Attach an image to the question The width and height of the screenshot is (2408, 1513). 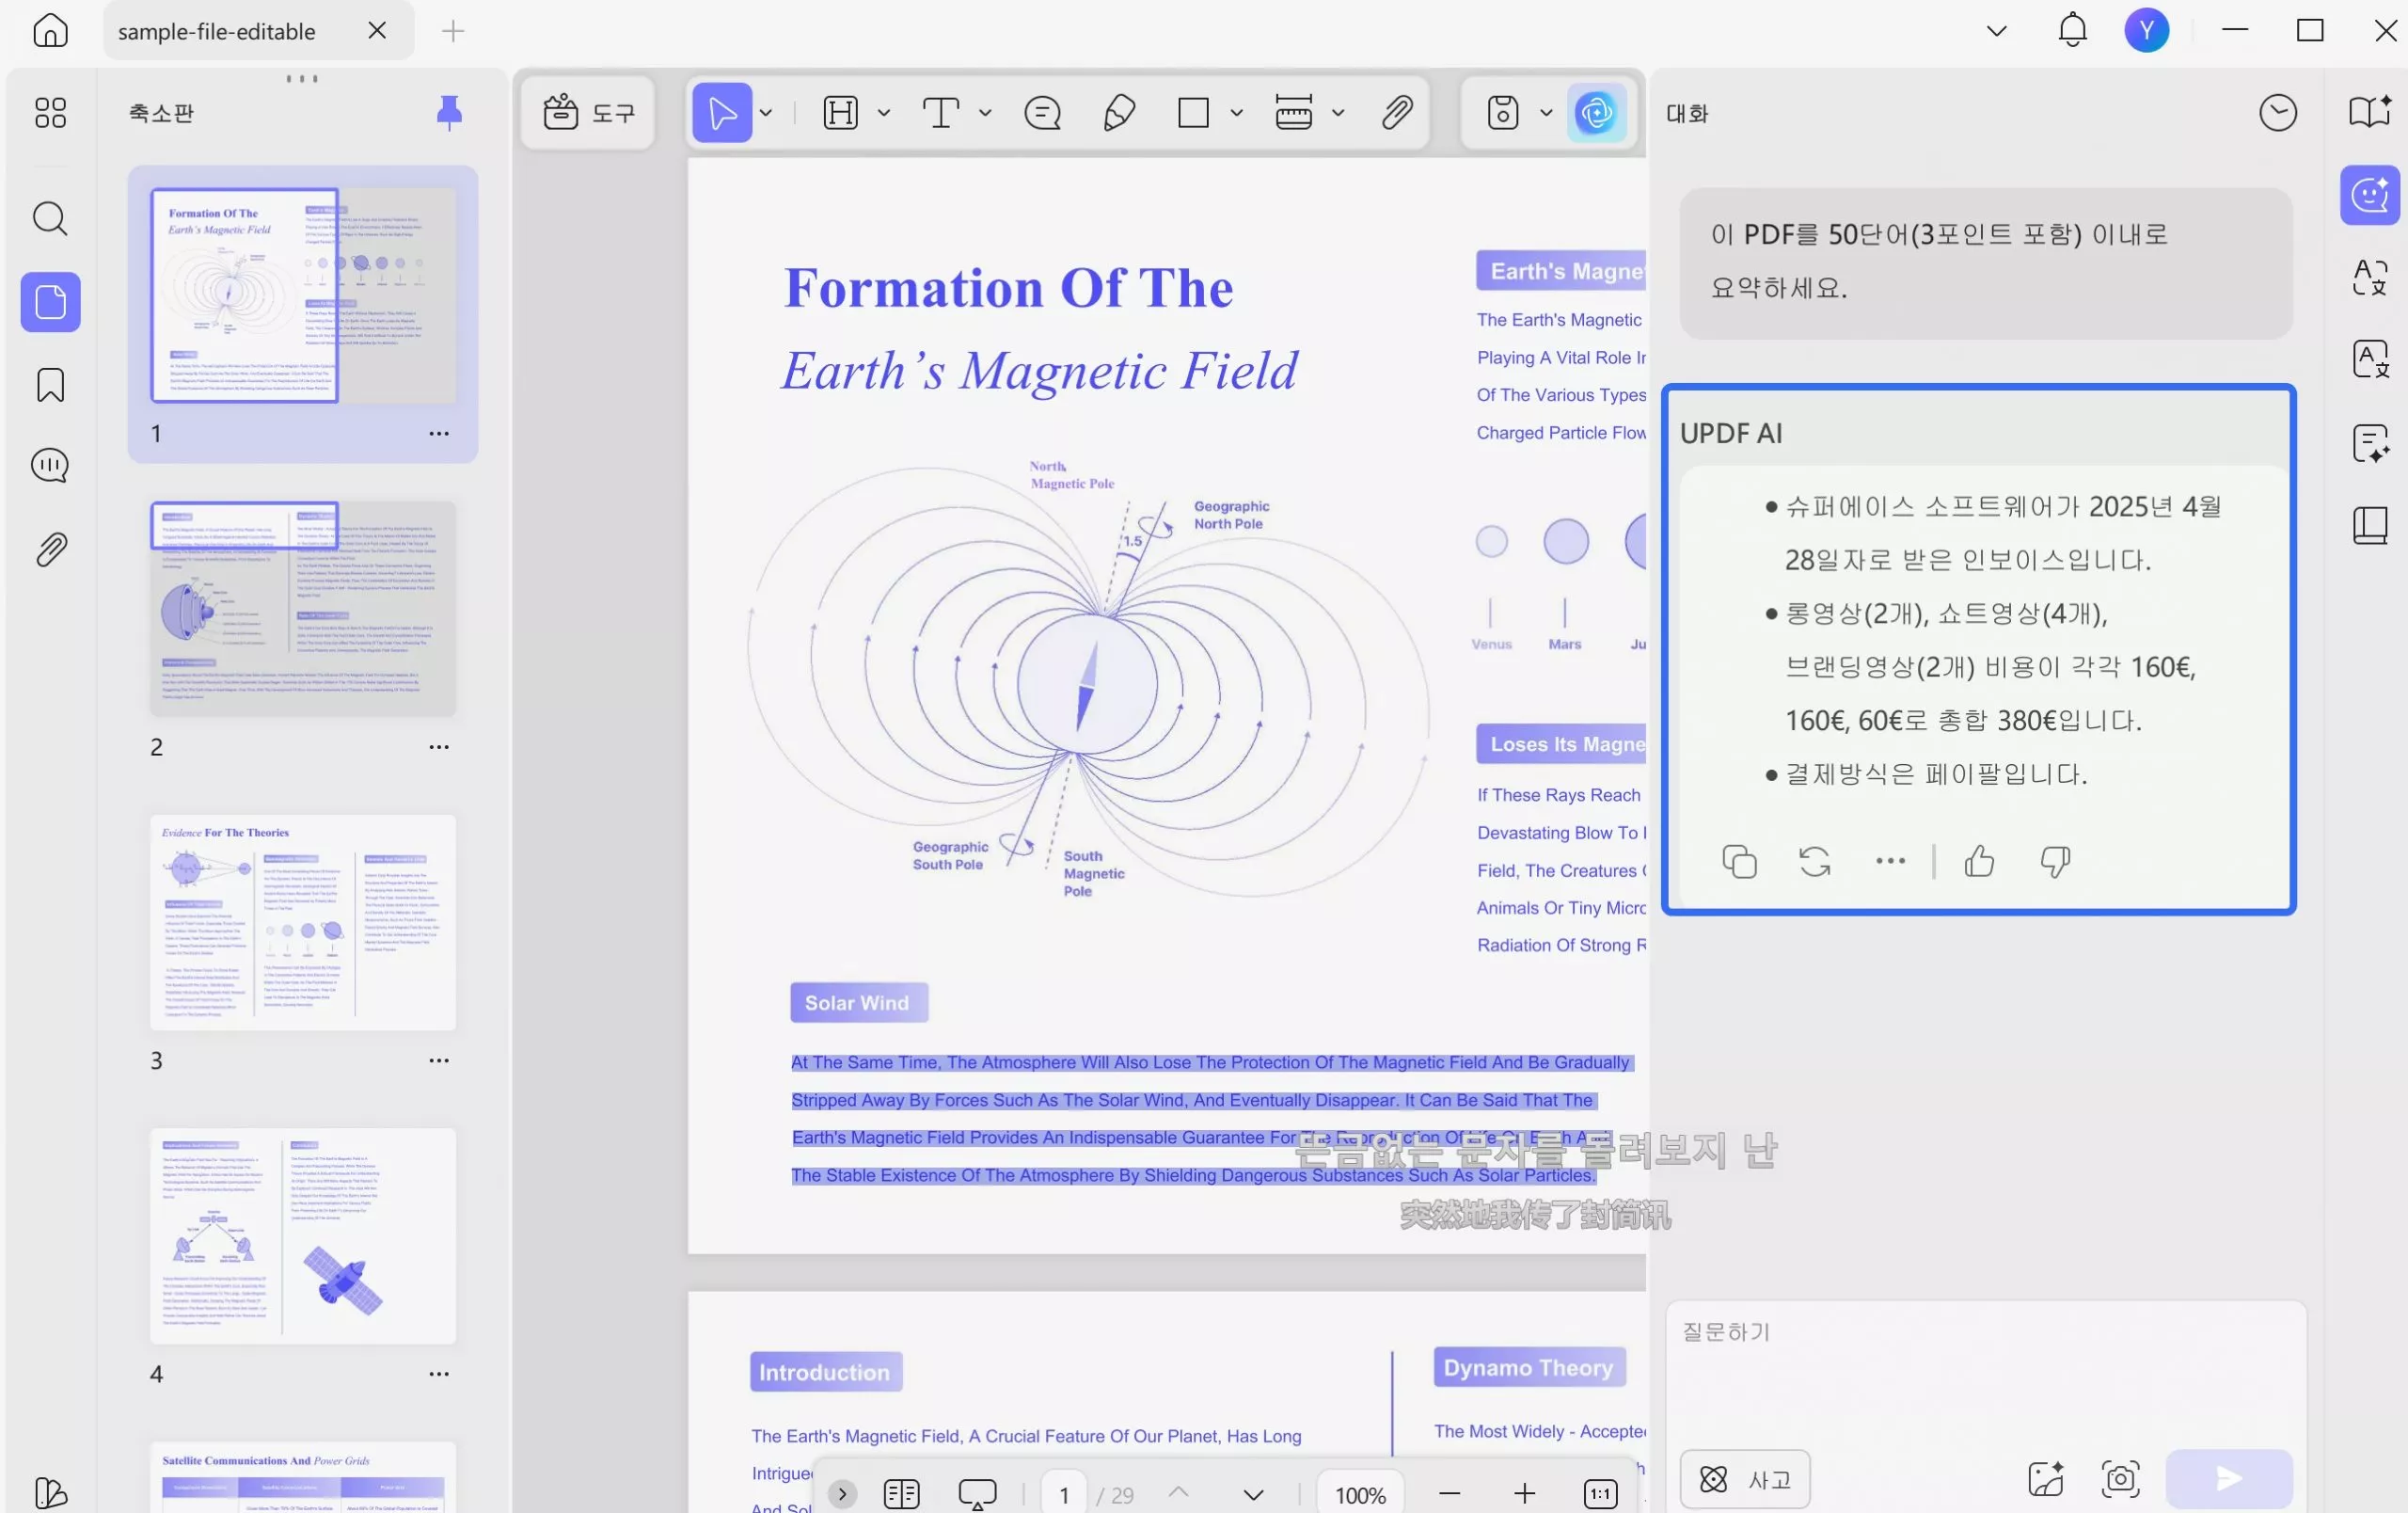coord(2045,1478)
